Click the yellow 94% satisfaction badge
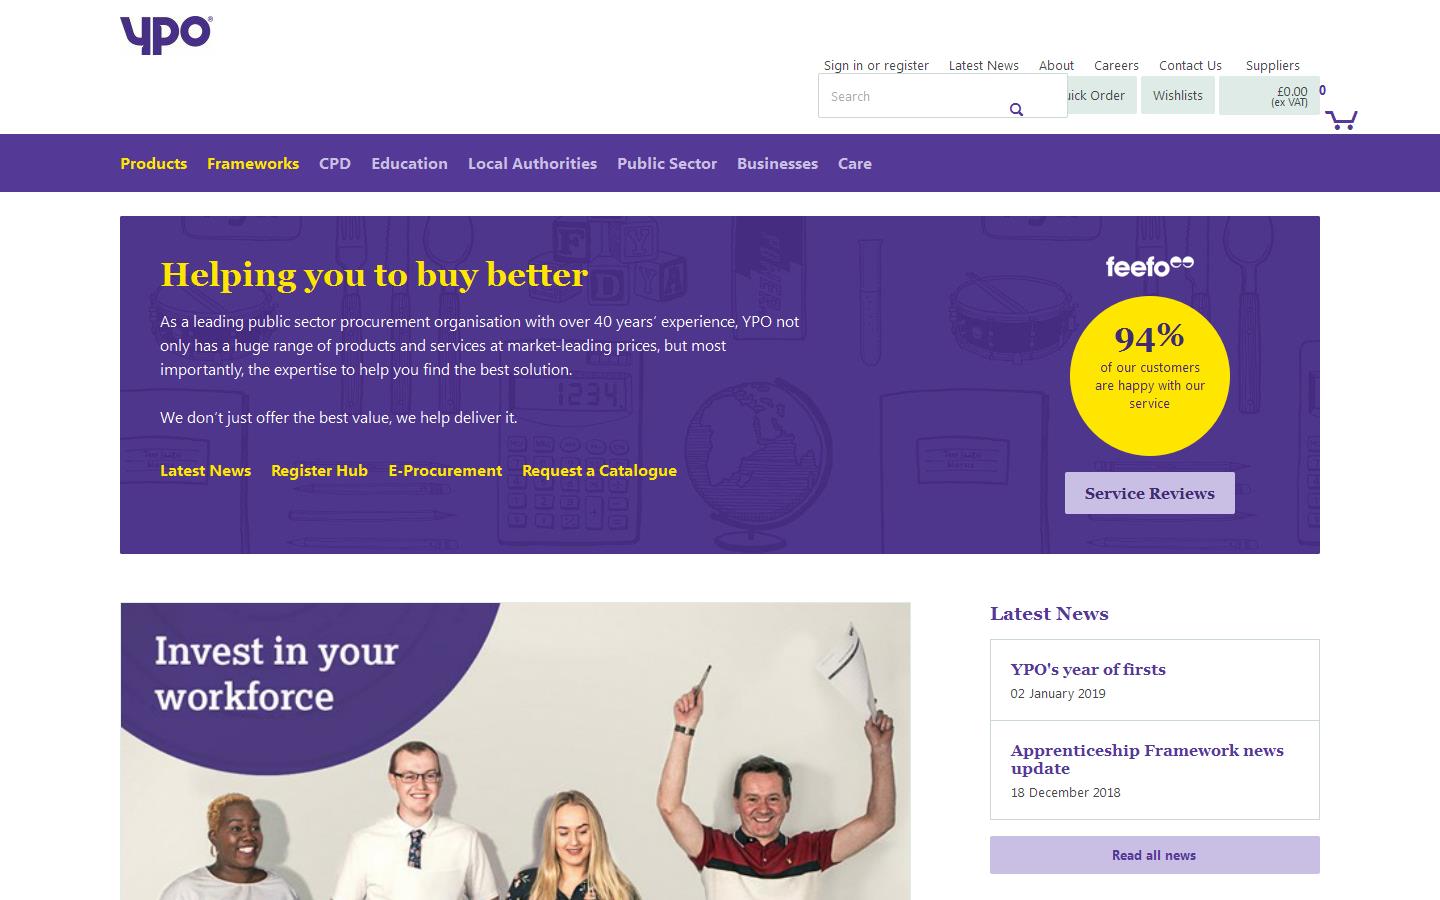This screenshot has width=1440, height=900. 1150,376
